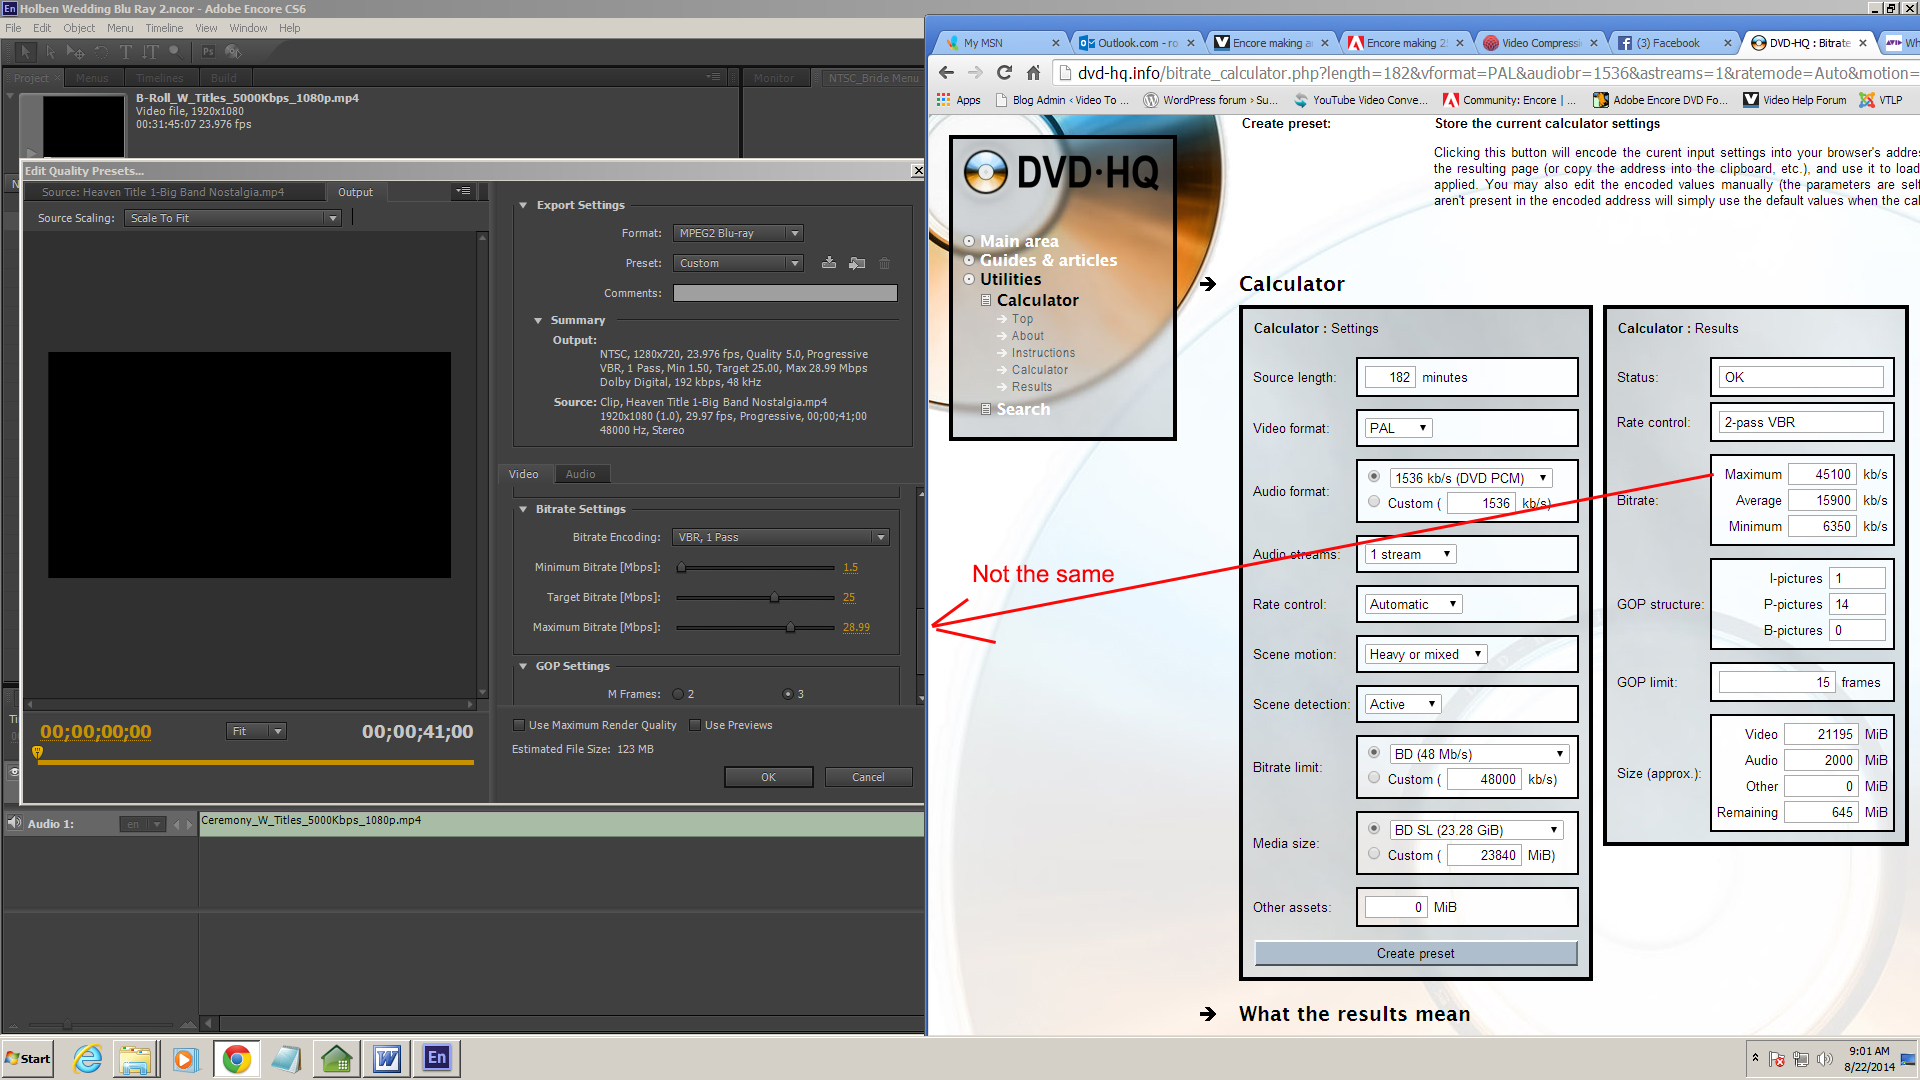Open Microsoft Word from the taskbar
The height and width of the screenshot is (1080, 1920).
click(386, 1058)
